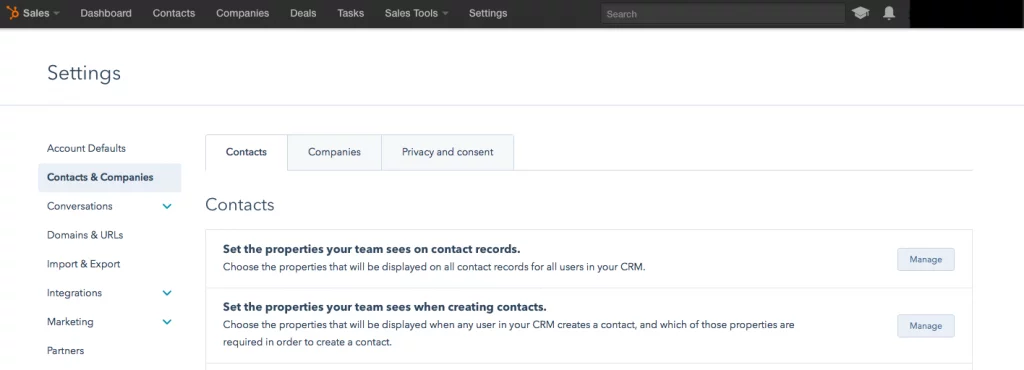The width and height of the screenshot is (1024, 370).
Task: Expand the Integrations sidebar section
Action: point(167,293)
